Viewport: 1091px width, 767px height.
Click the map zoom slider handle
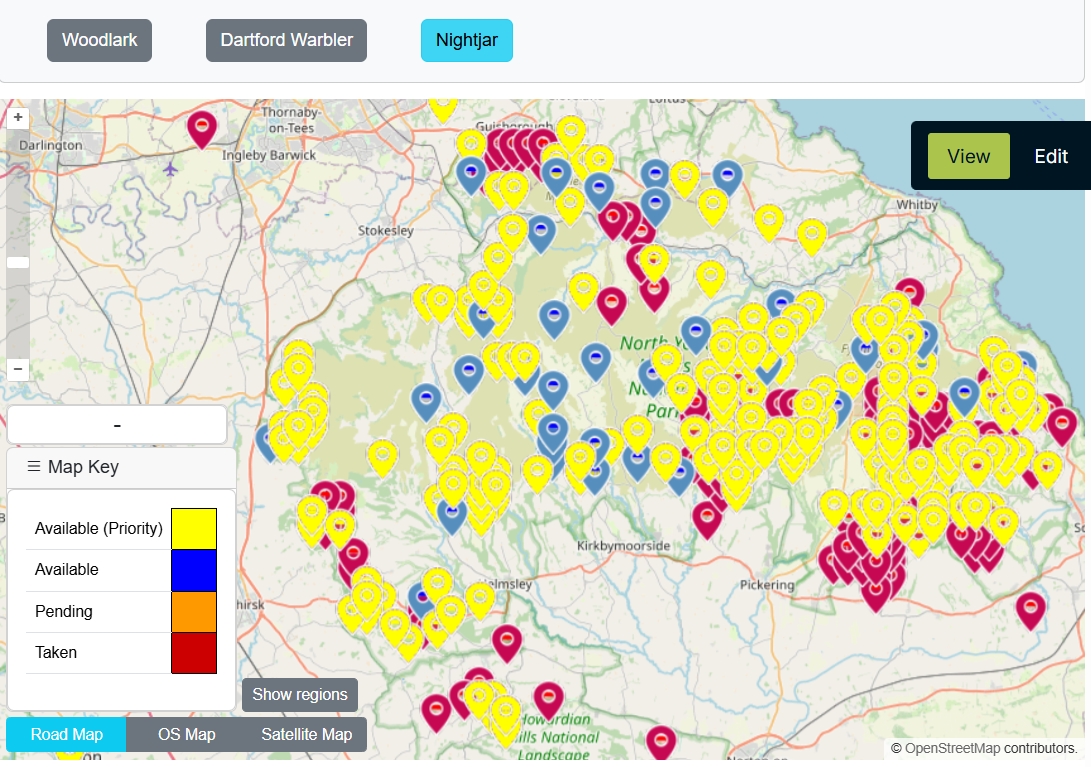(x=18, y=262)
